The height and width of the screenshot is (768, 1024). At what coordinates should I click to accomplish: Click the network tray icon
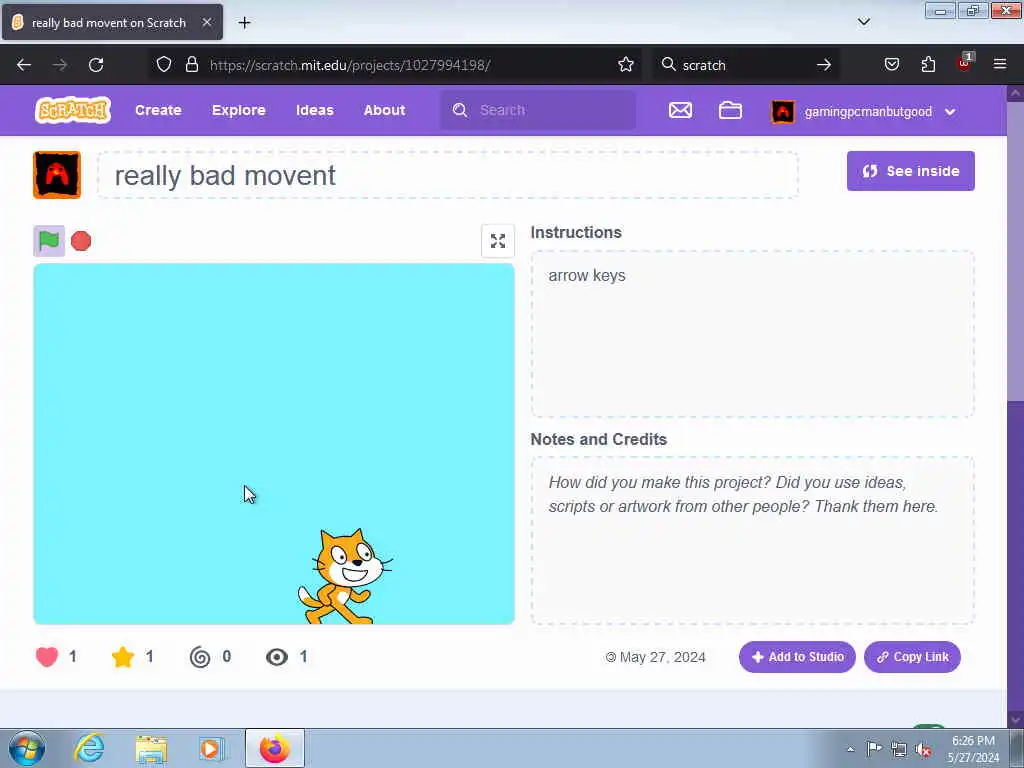pos(899,749)
